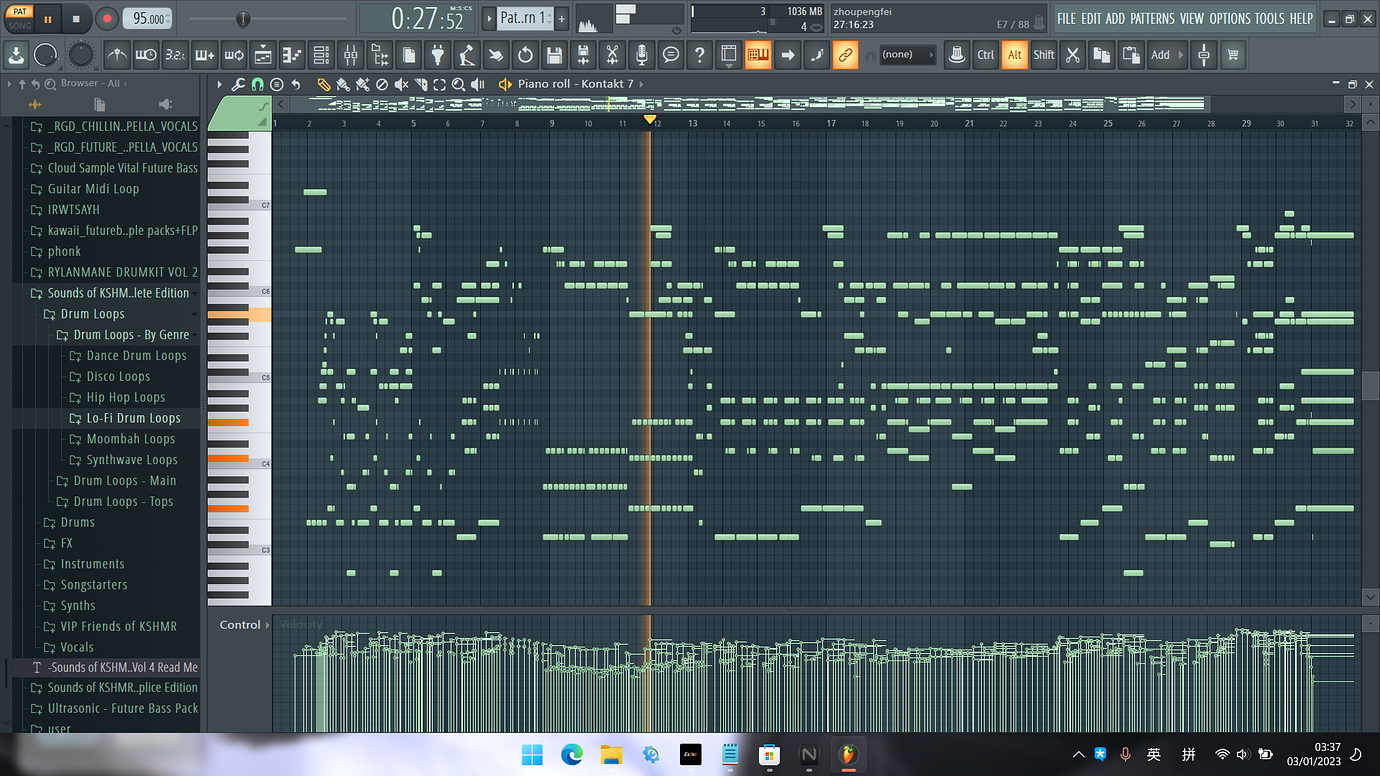
Task: Click the song position slider handle
Action: [243, 19]
